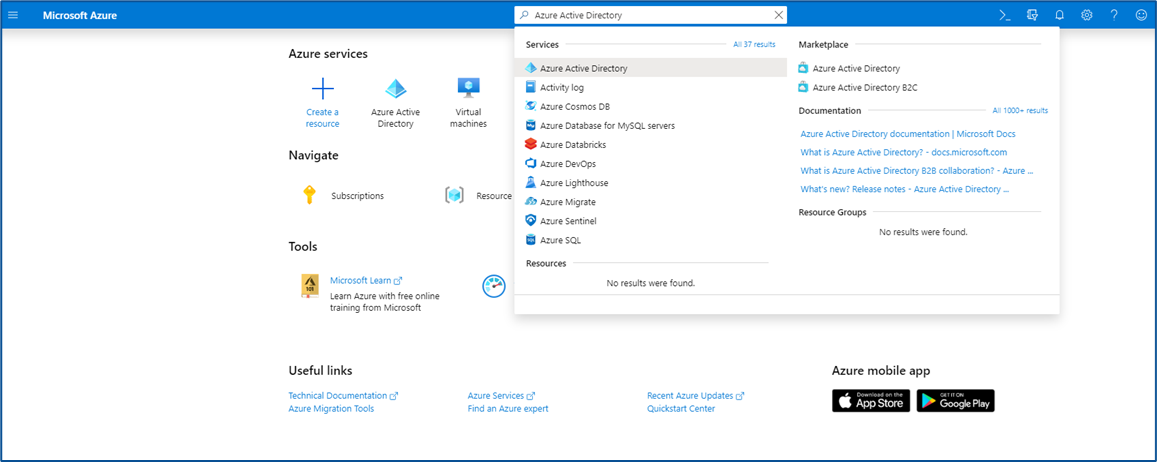Screen dimensions: 1157x462
Task: Open Azure Services useful link
Action: (501, 396)
